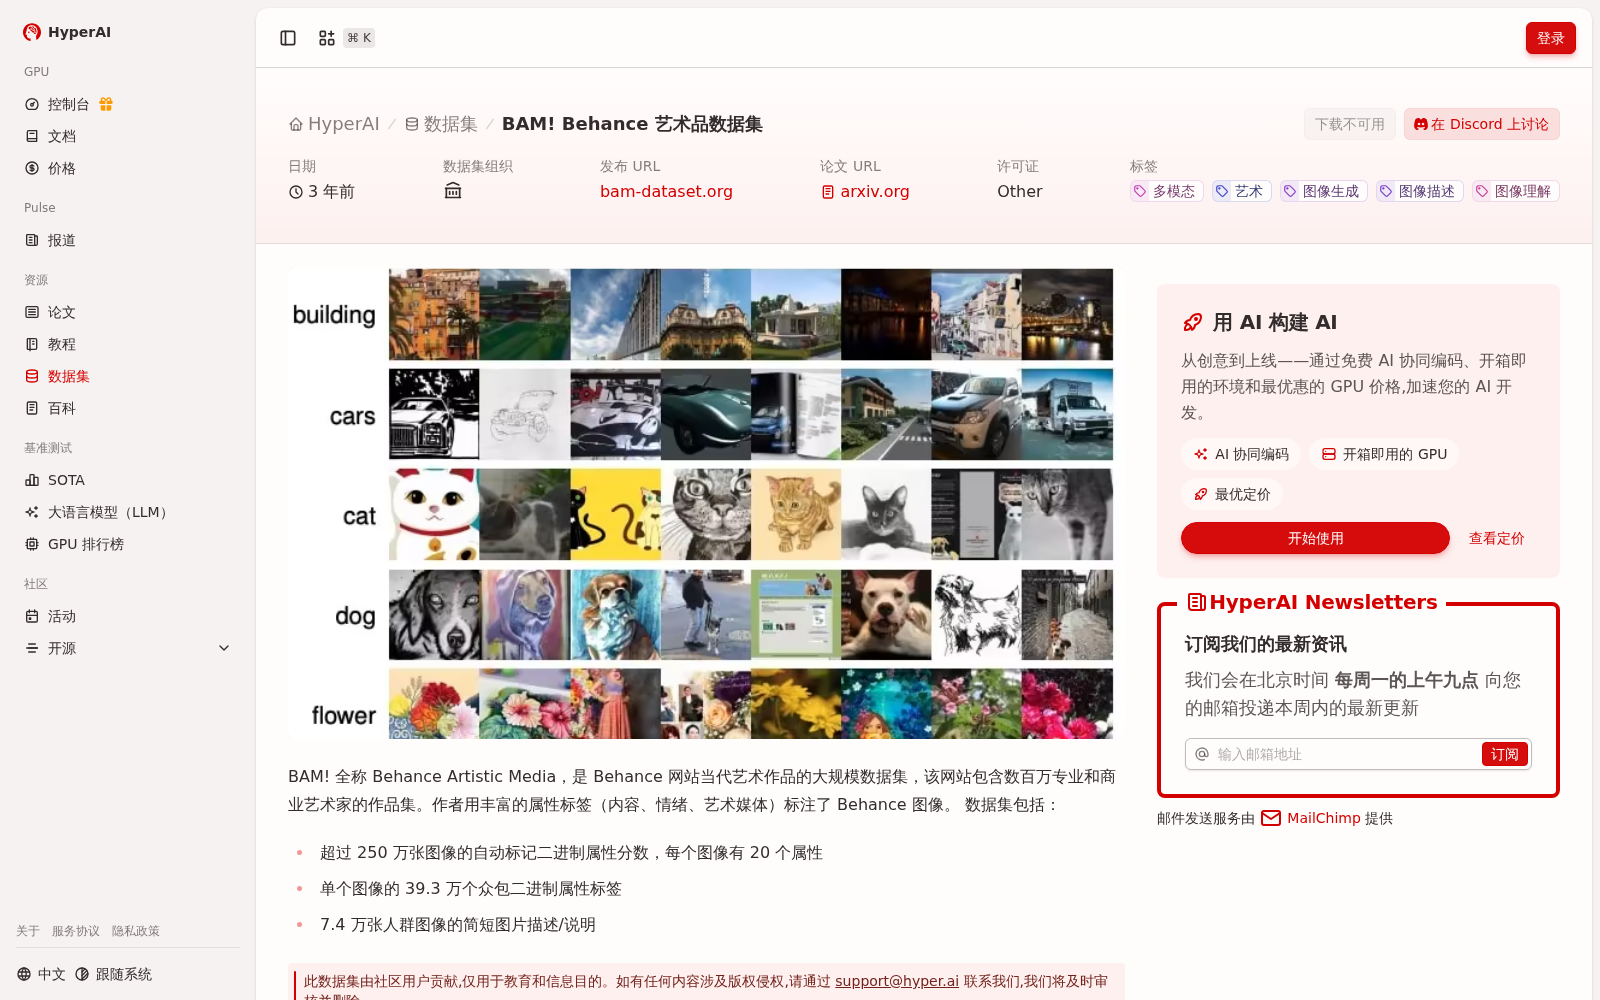The image size is (1600, 1000).
Task: Open the 隐私政策 footer link
Action: 136,931
